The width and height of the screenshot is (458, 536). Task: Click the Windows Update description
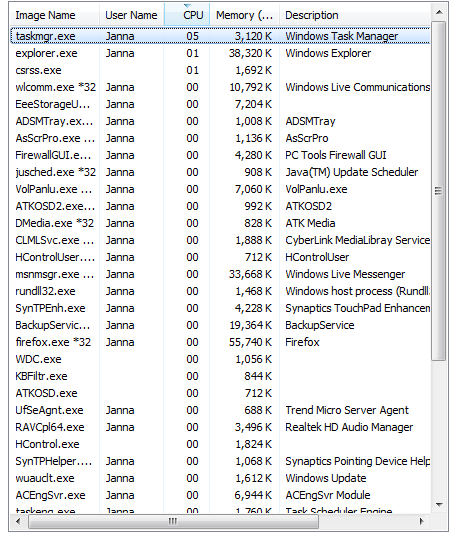click(326, 478)
